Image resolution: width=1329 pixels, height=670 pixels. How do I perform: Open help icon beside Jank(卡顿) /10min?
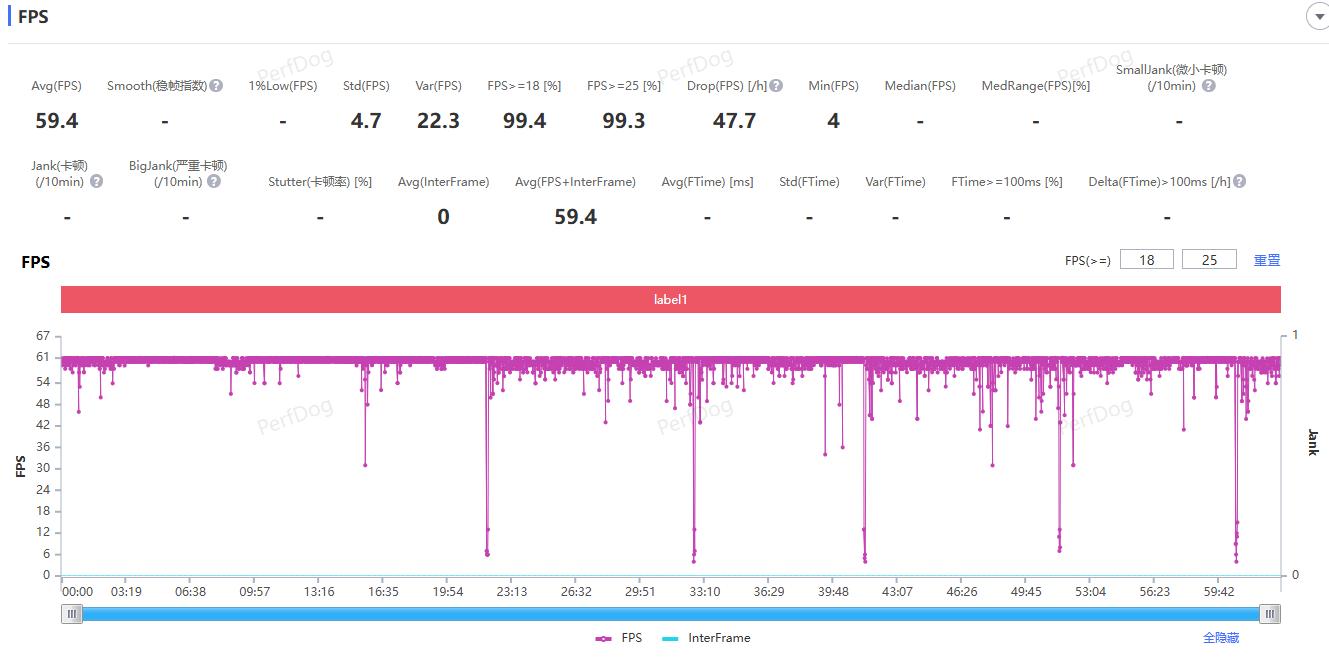point(96,182)
